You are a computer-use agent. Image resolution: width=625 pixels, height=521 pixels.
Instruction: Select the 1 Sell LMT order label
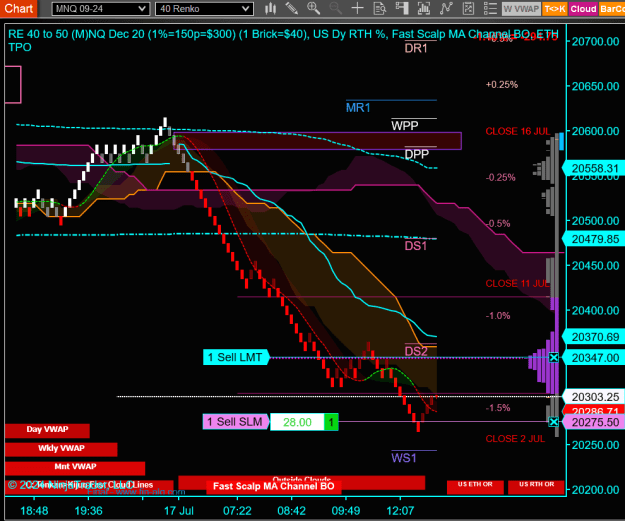(236, 358)
